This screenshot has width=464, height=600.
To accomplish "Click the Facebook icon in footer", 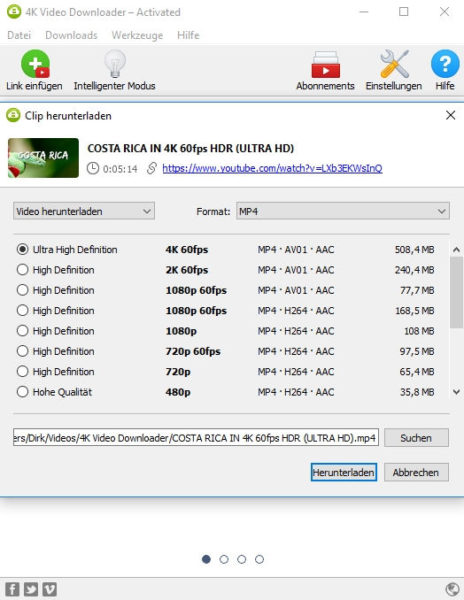I will coord(12,589).
